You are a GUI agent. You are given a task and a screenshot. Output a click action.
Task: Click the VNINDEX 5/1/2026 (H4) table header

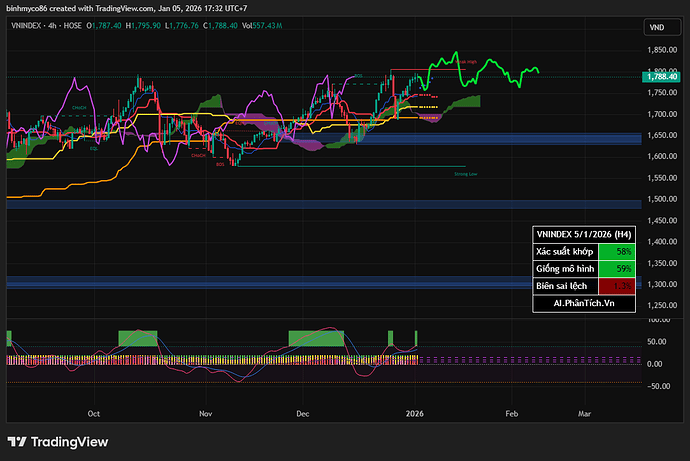pyautogui.click(x=583, y=233)
